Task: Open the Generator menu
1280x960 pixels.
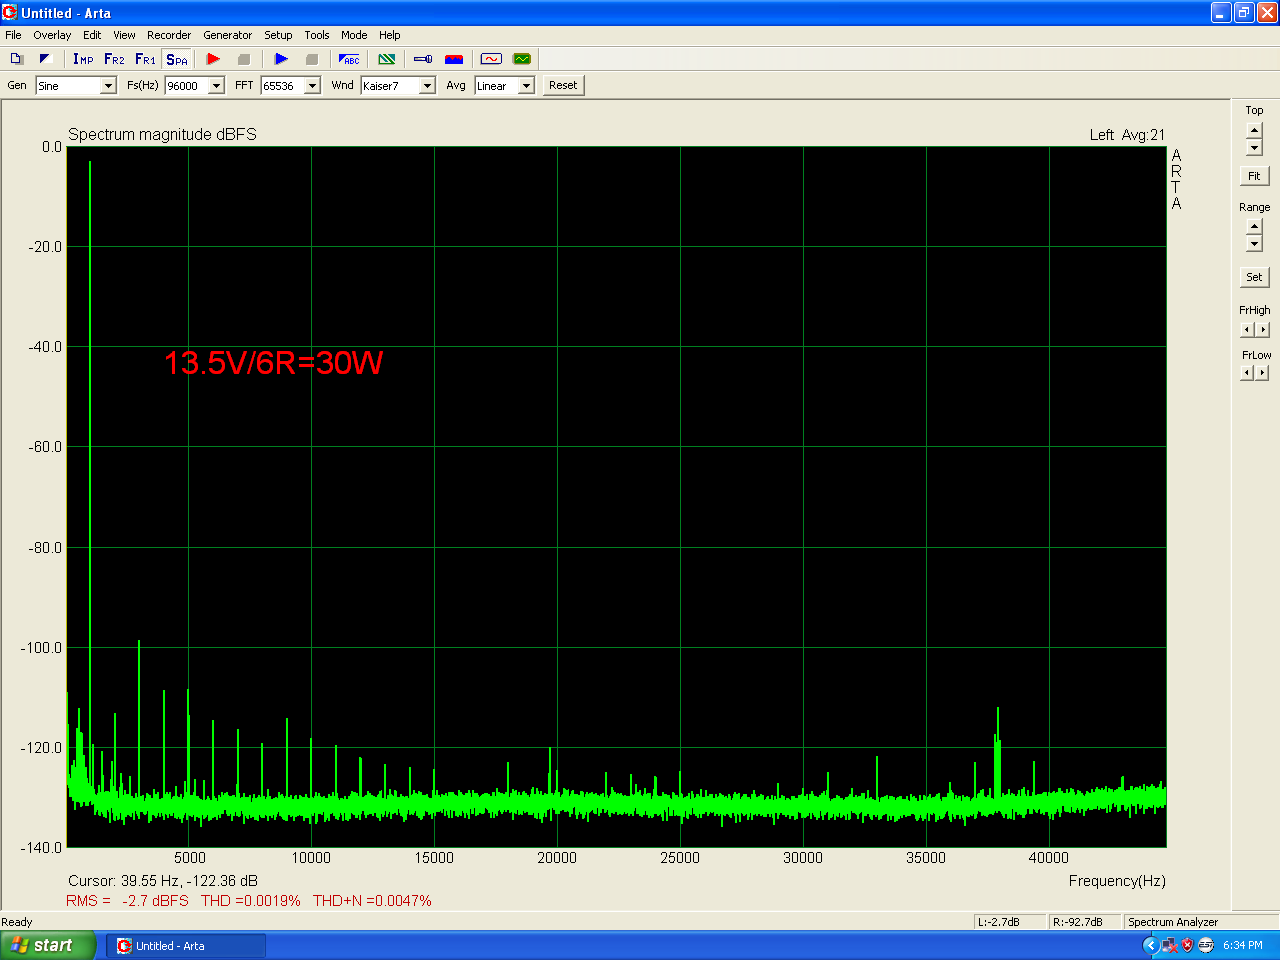Action: pos(228,35)
